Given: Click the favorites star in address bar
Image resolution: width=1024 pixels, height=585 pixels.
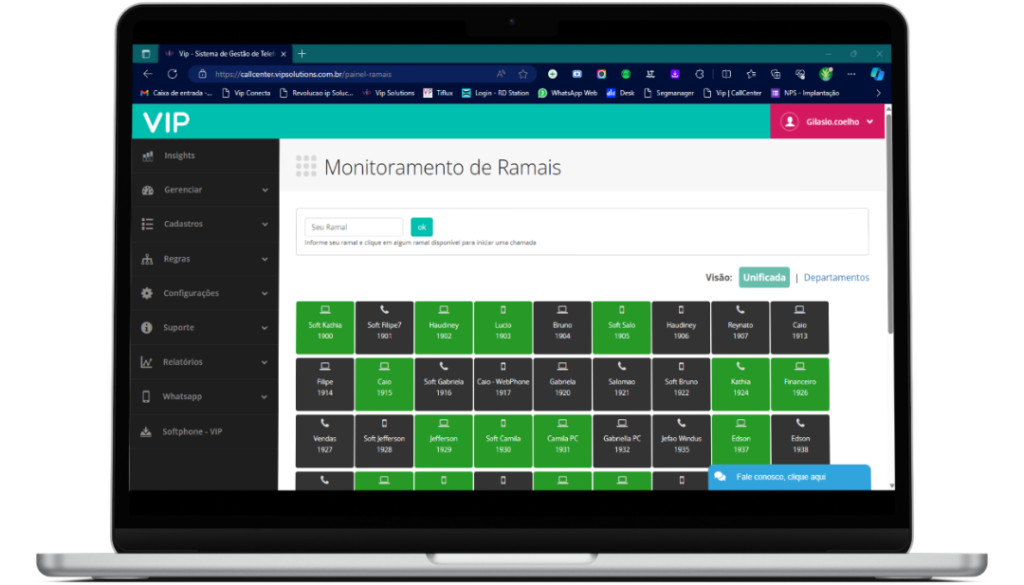Looking at the screenshot, I should click(523, 74).
